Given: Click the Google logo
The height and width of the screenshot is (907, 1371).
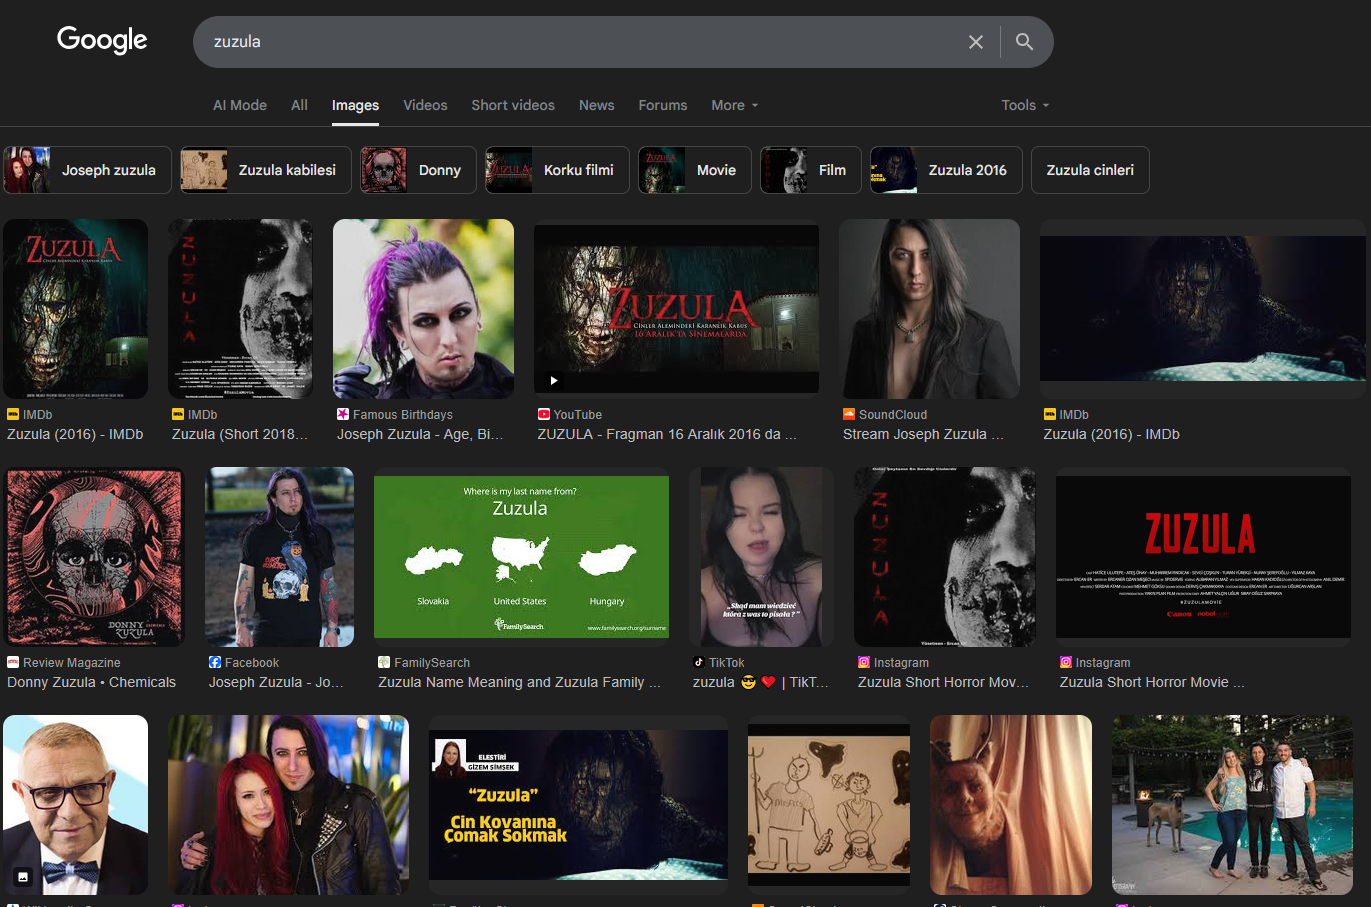Looking at the screenshot, I should coord(102,40).
